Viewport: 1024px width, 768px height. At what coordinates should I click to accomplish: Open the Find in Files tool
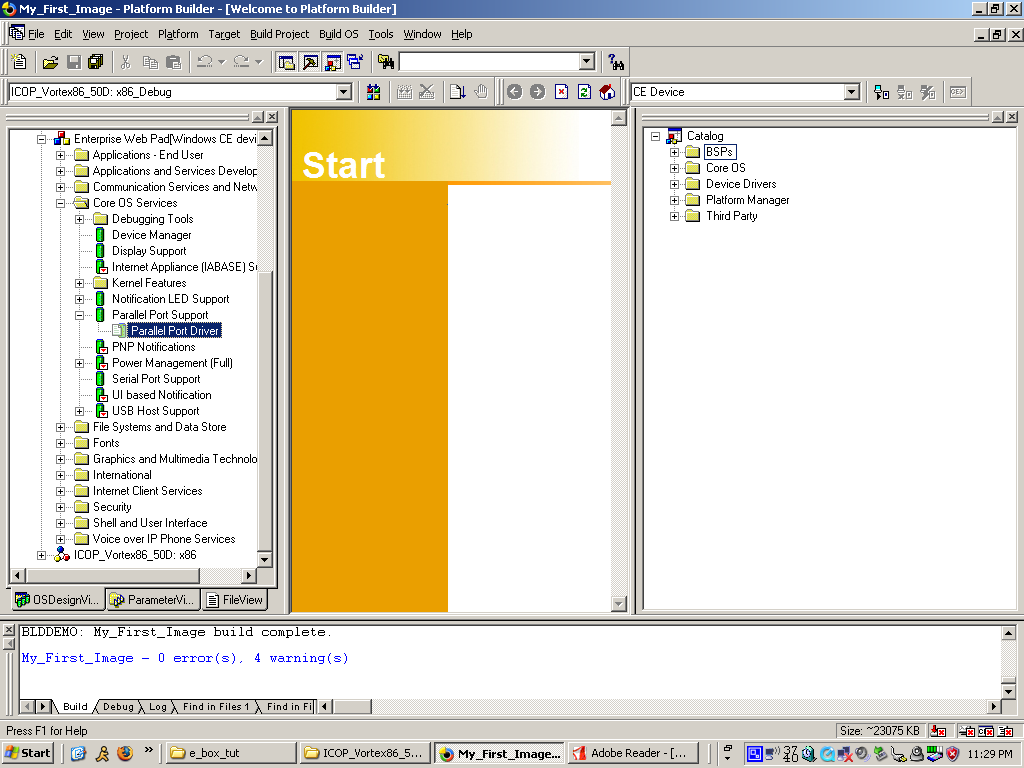(x=384, y=61)
